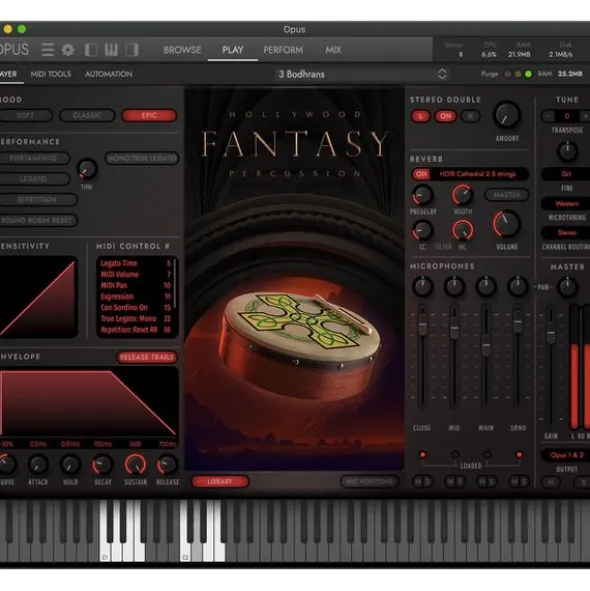Click Mono True Legato button
590x591 pixels.
click(x=142, y=158)
